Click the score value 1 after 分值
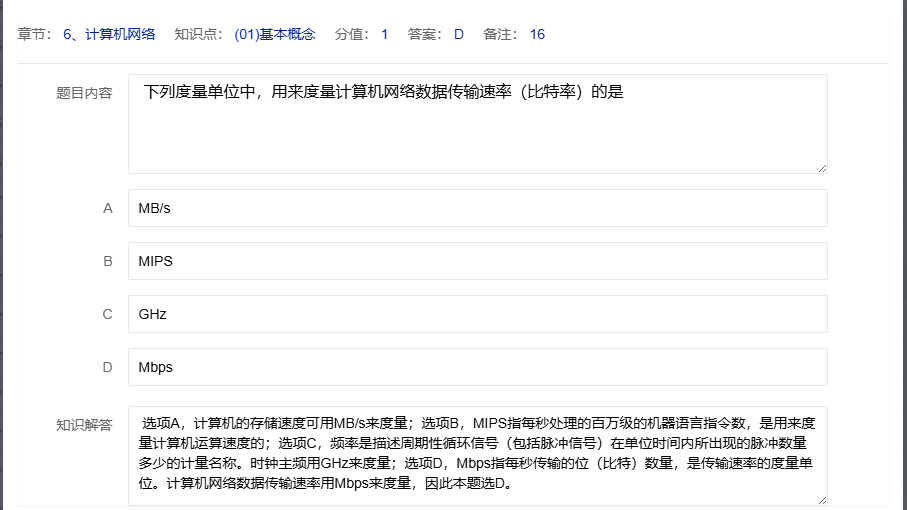907x510 pixels. [385, 34]
